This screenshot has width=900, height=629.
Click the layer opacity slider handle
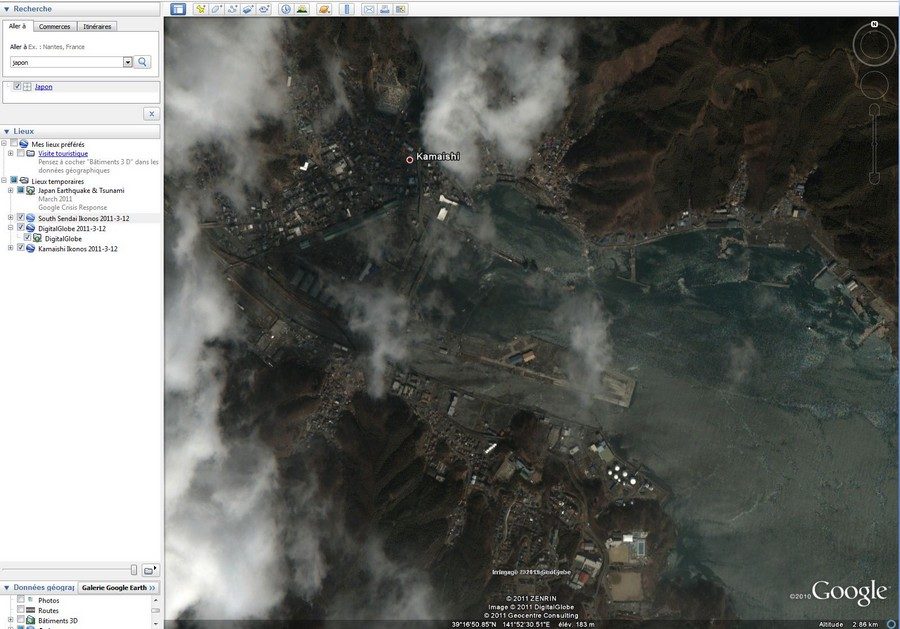134,569
